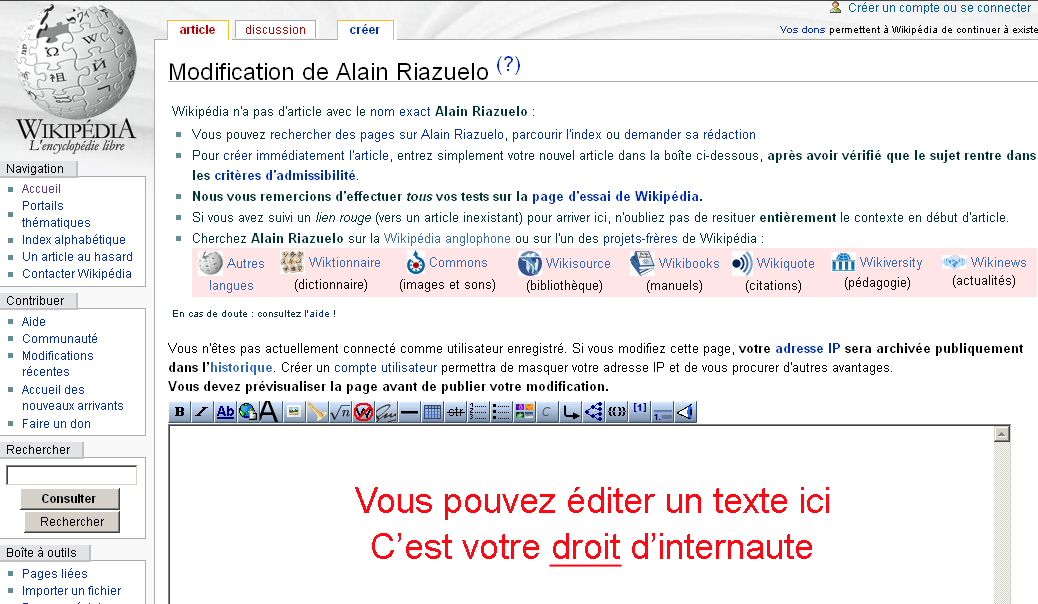
Task: Open the Communauté link
Action: pos(60,338)
